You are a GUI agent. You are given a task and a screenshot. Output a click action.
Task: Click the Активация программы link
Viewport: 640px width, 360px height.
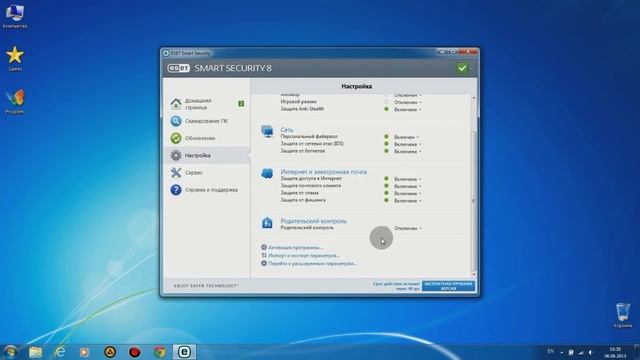(296, 247)
